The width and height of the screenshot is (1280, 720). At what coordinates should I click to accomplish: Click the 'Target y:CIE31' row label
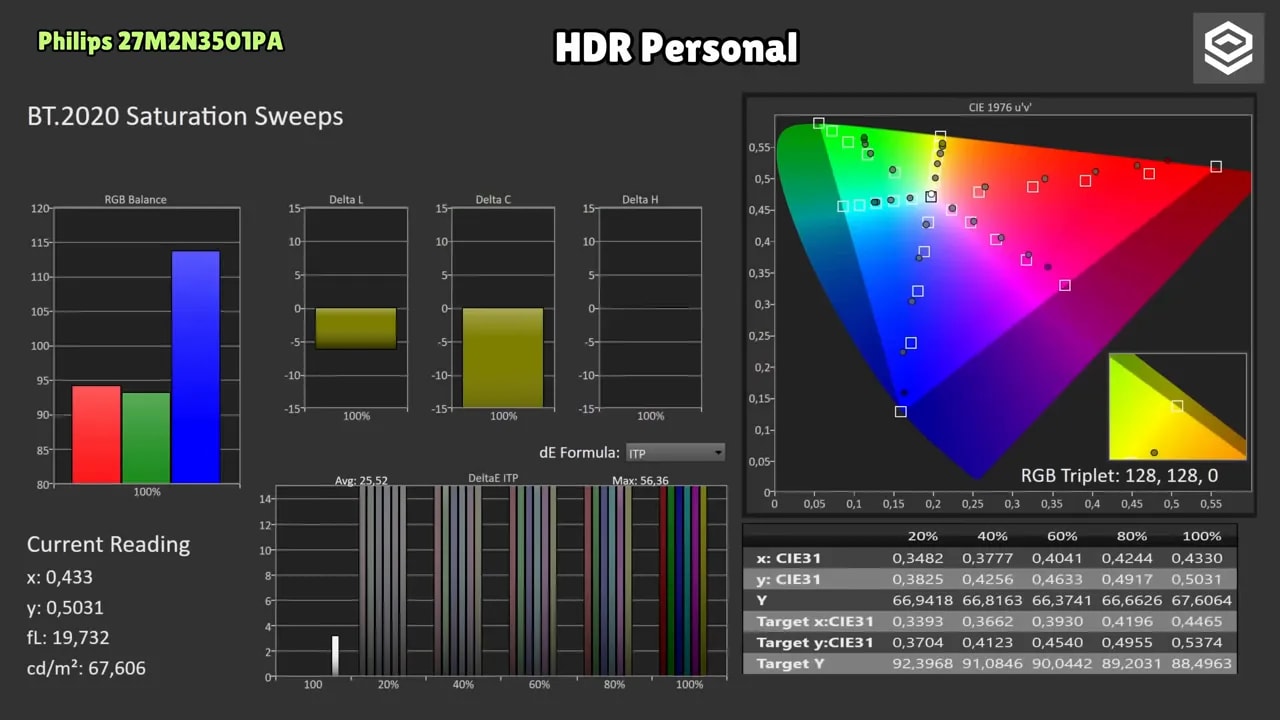(815, 642)
